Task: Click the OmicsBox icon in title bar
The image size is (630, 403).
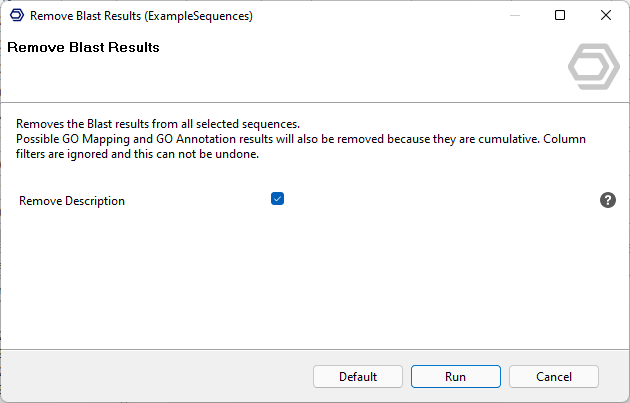Action: pos(16,16)
